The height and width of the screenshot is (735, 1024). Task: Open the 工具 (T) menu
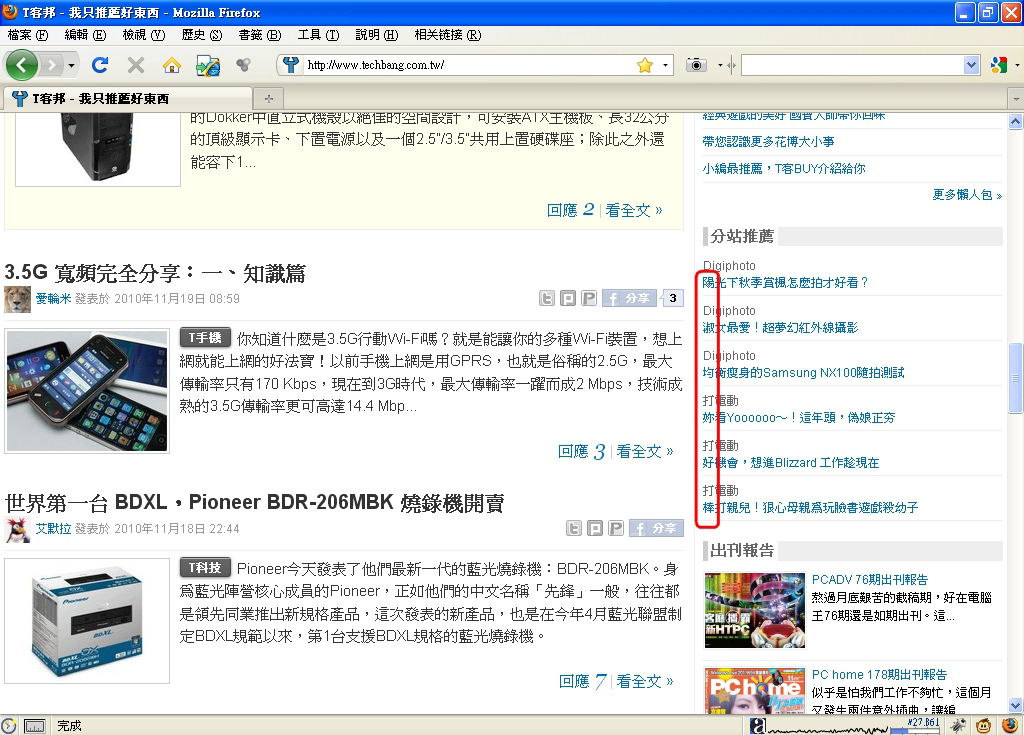coord(318,35)
